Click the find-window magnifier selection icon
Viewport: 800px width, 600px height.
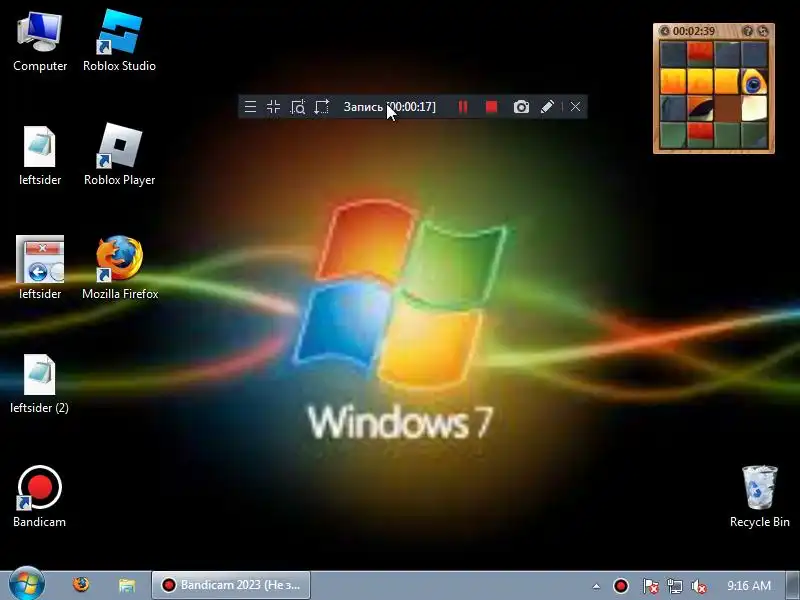[x=297, y=107]
